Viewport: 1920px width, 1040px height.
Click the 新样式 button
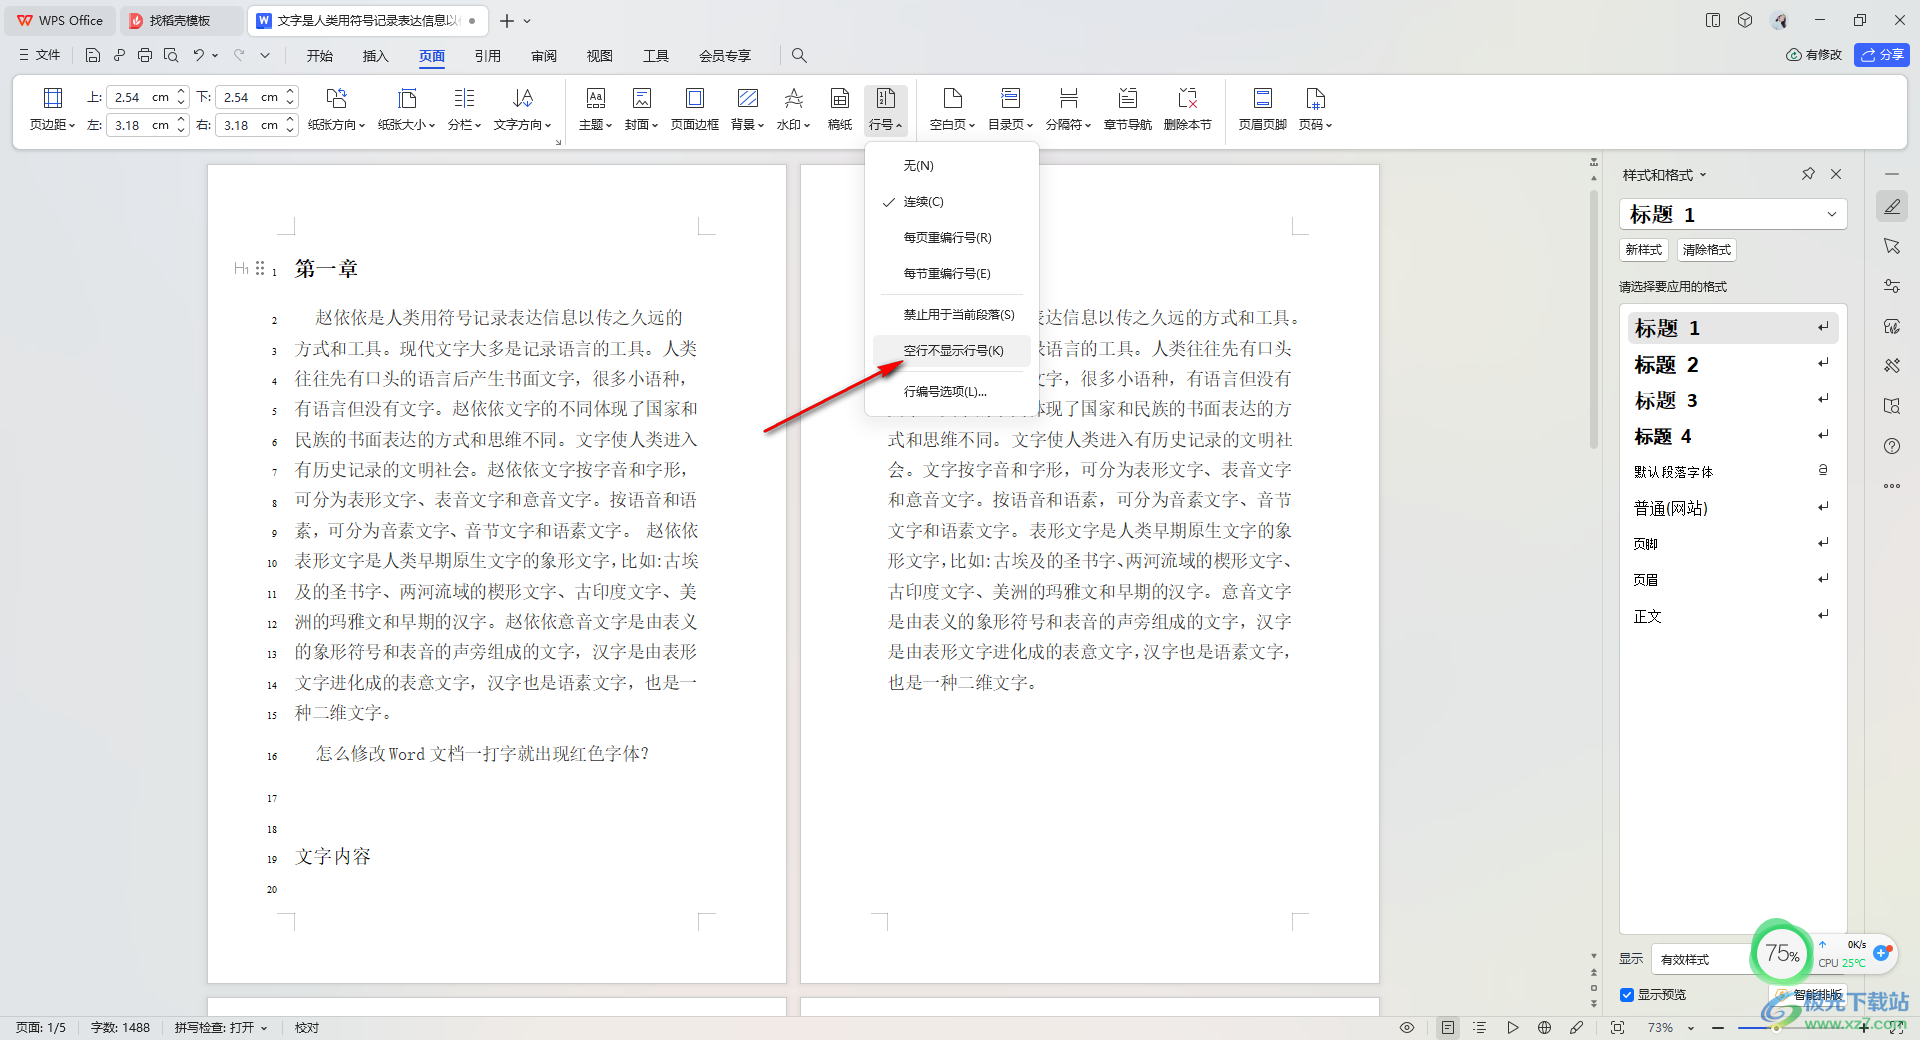[x=1644, y=250]
